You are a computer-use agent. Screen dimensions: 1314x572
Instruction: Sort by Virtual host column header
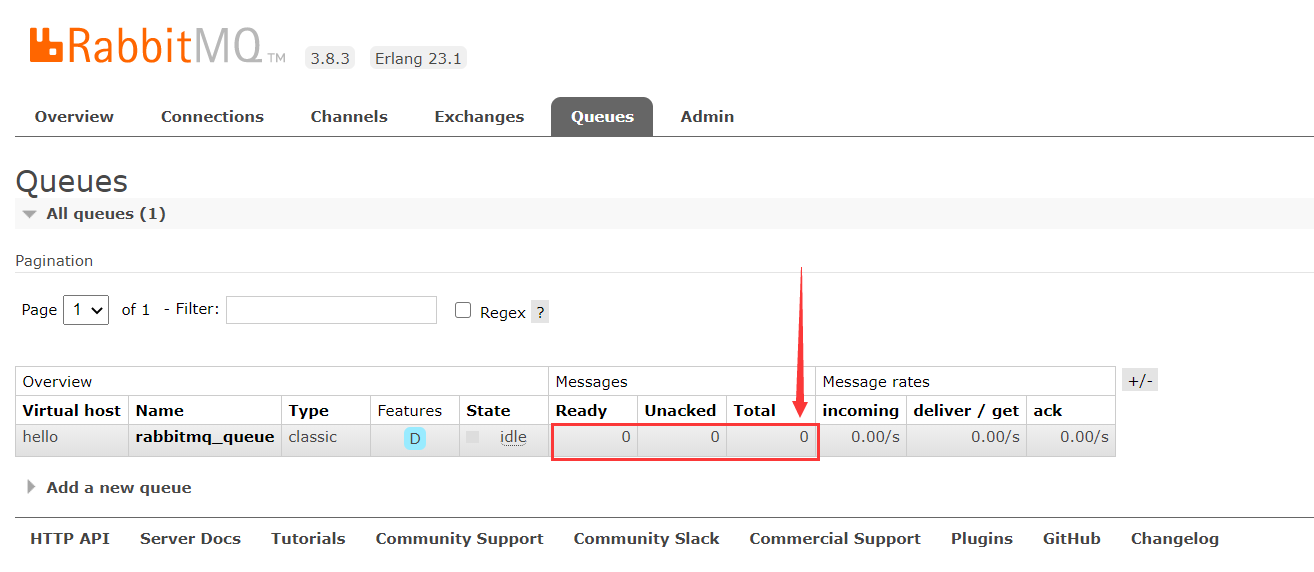pos(71,411)
